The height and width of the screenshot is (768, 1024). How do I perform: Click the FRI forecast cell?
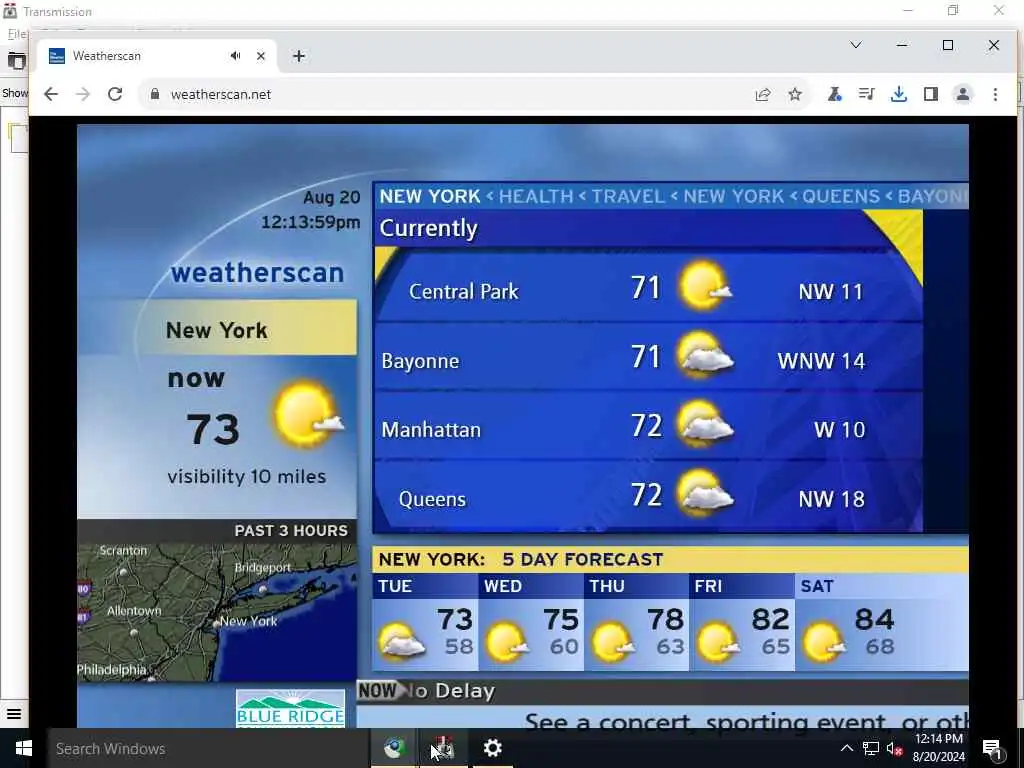(x=743, y=622)
